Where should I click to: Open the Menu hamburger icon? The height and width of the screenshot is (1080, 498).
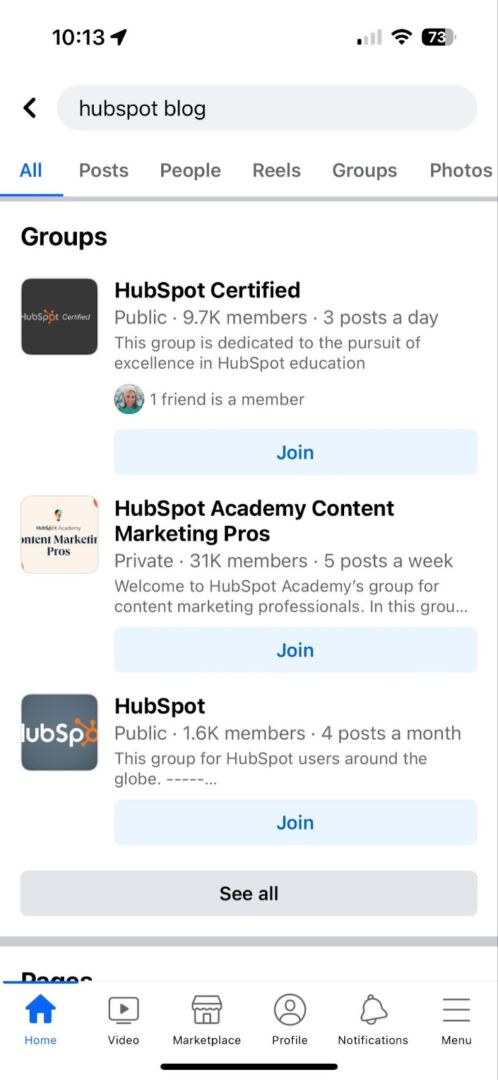[x=456, y=1010]
